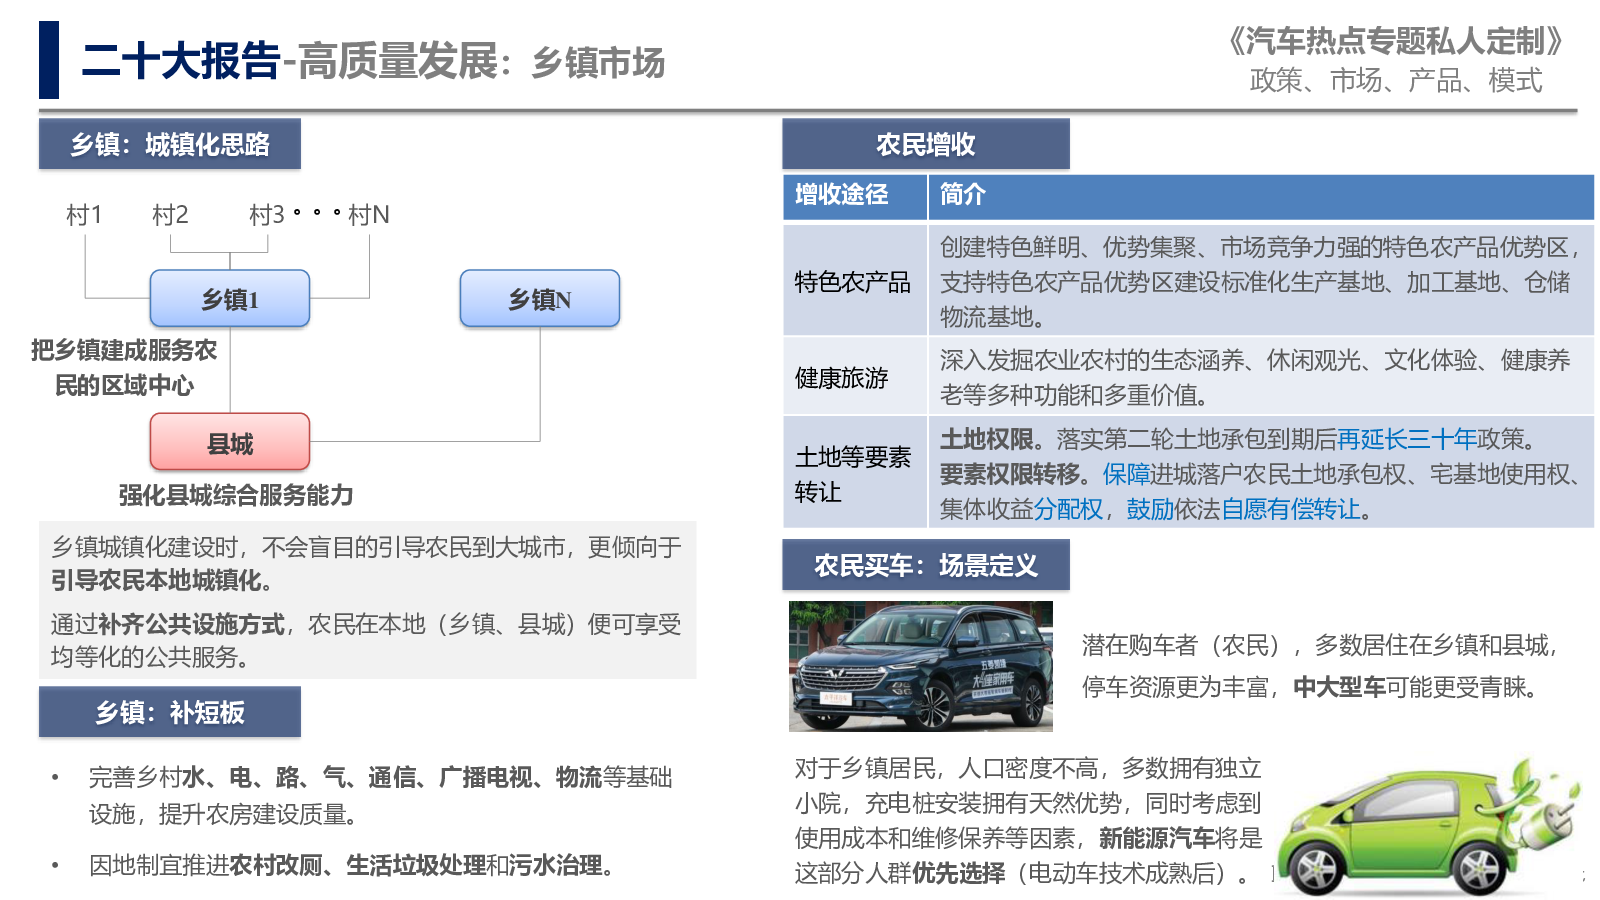The height and width of the screenshot is (900, 1600).
Task: Select the 乡镇1 diagram box
Action: click(x=230, y=299)
